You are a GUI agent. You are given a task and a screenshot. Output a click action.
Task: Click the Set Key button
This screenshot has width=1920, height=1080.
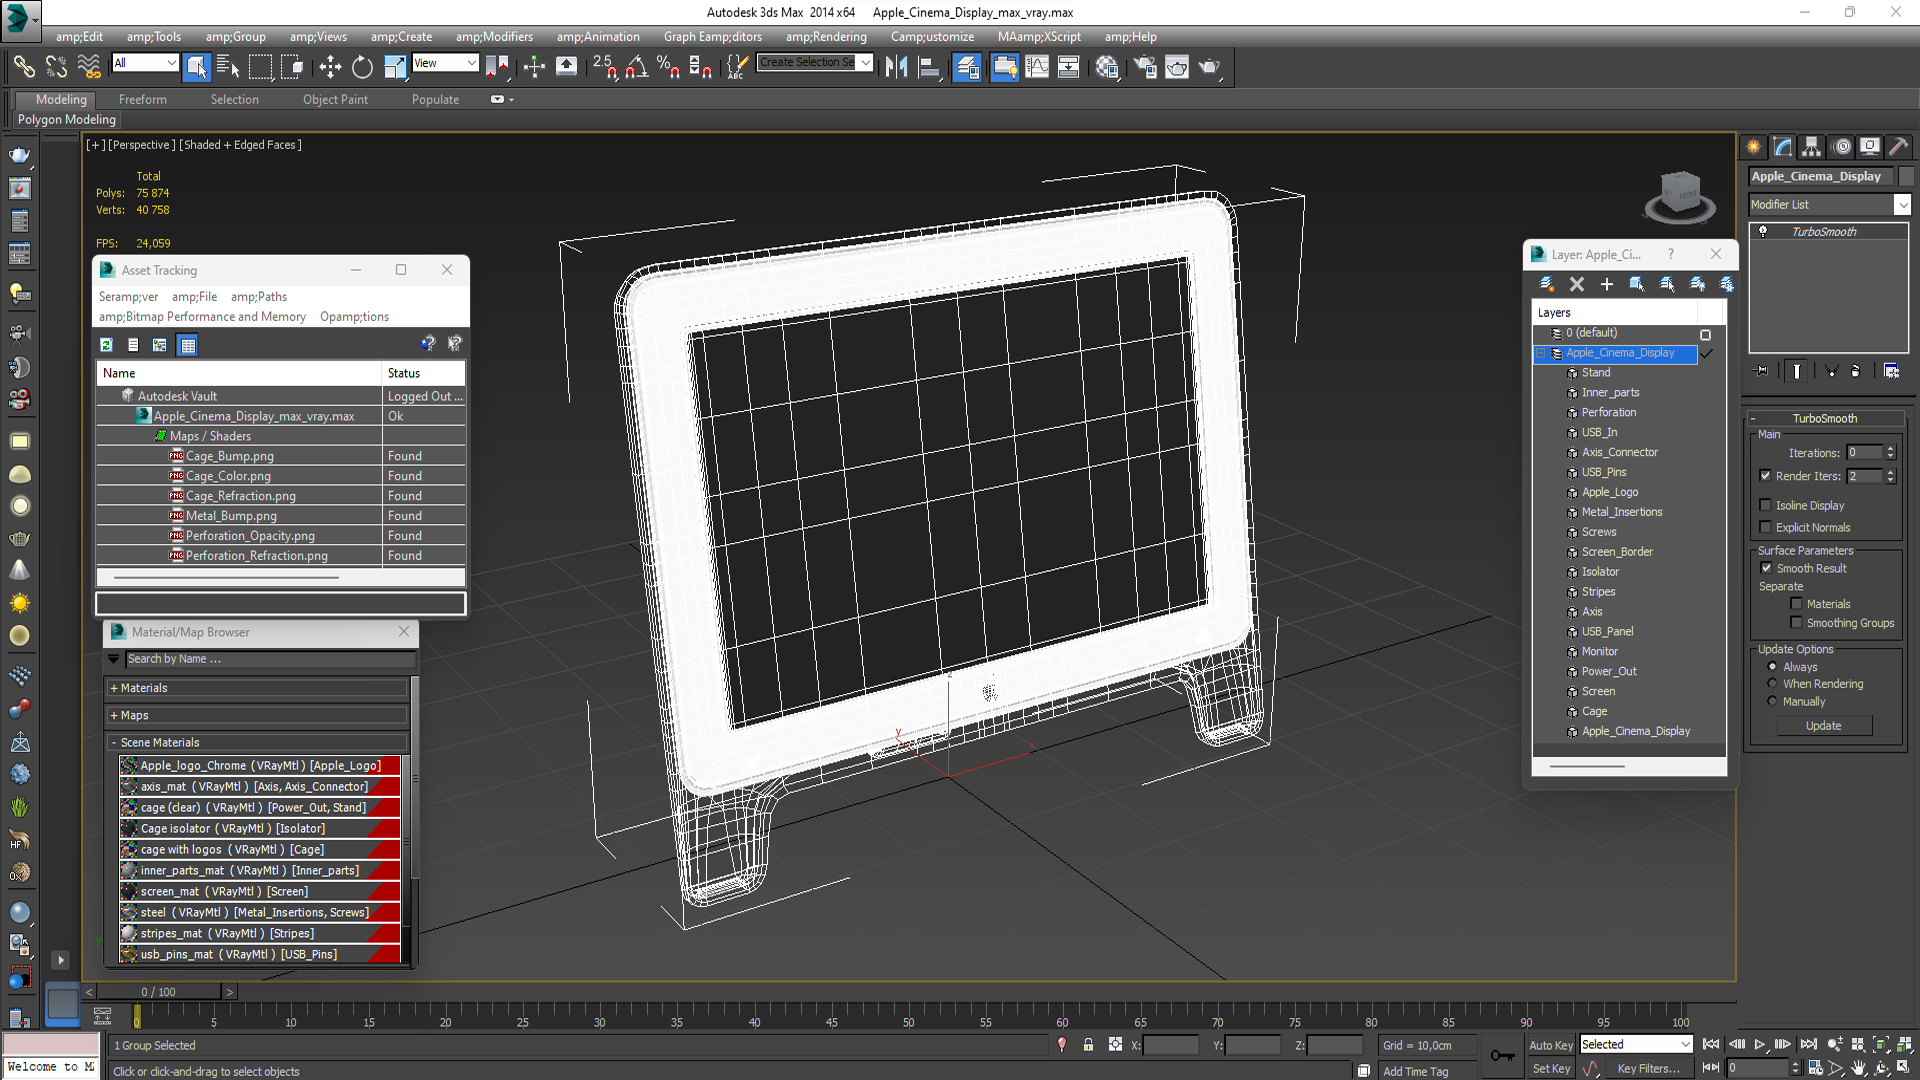[x=1551, y=1068]
